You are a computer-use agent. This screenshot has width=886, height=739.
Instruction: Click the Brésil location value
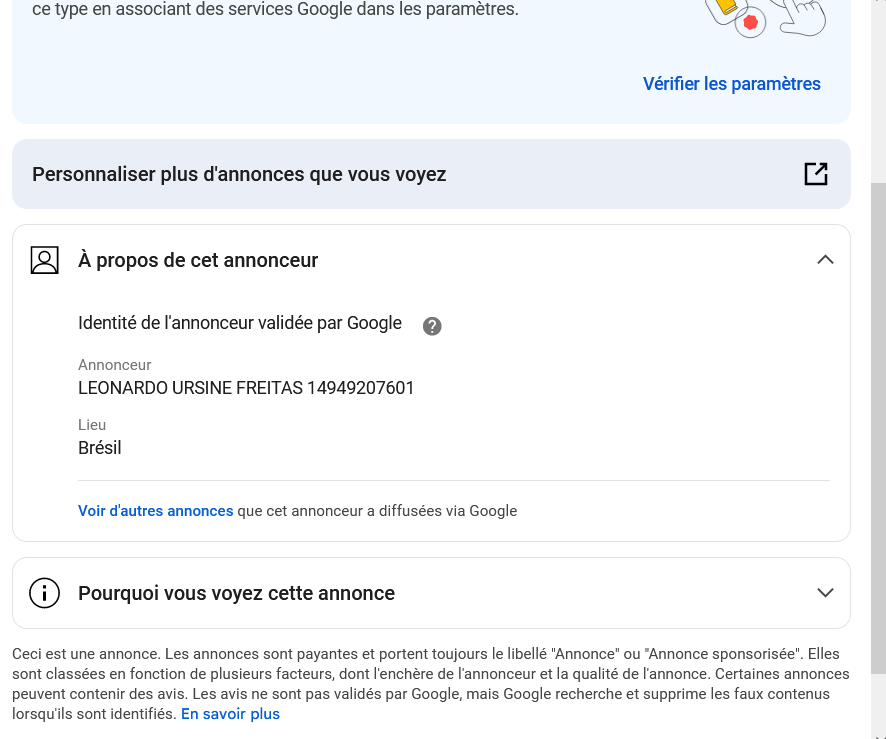coord(100,448)
